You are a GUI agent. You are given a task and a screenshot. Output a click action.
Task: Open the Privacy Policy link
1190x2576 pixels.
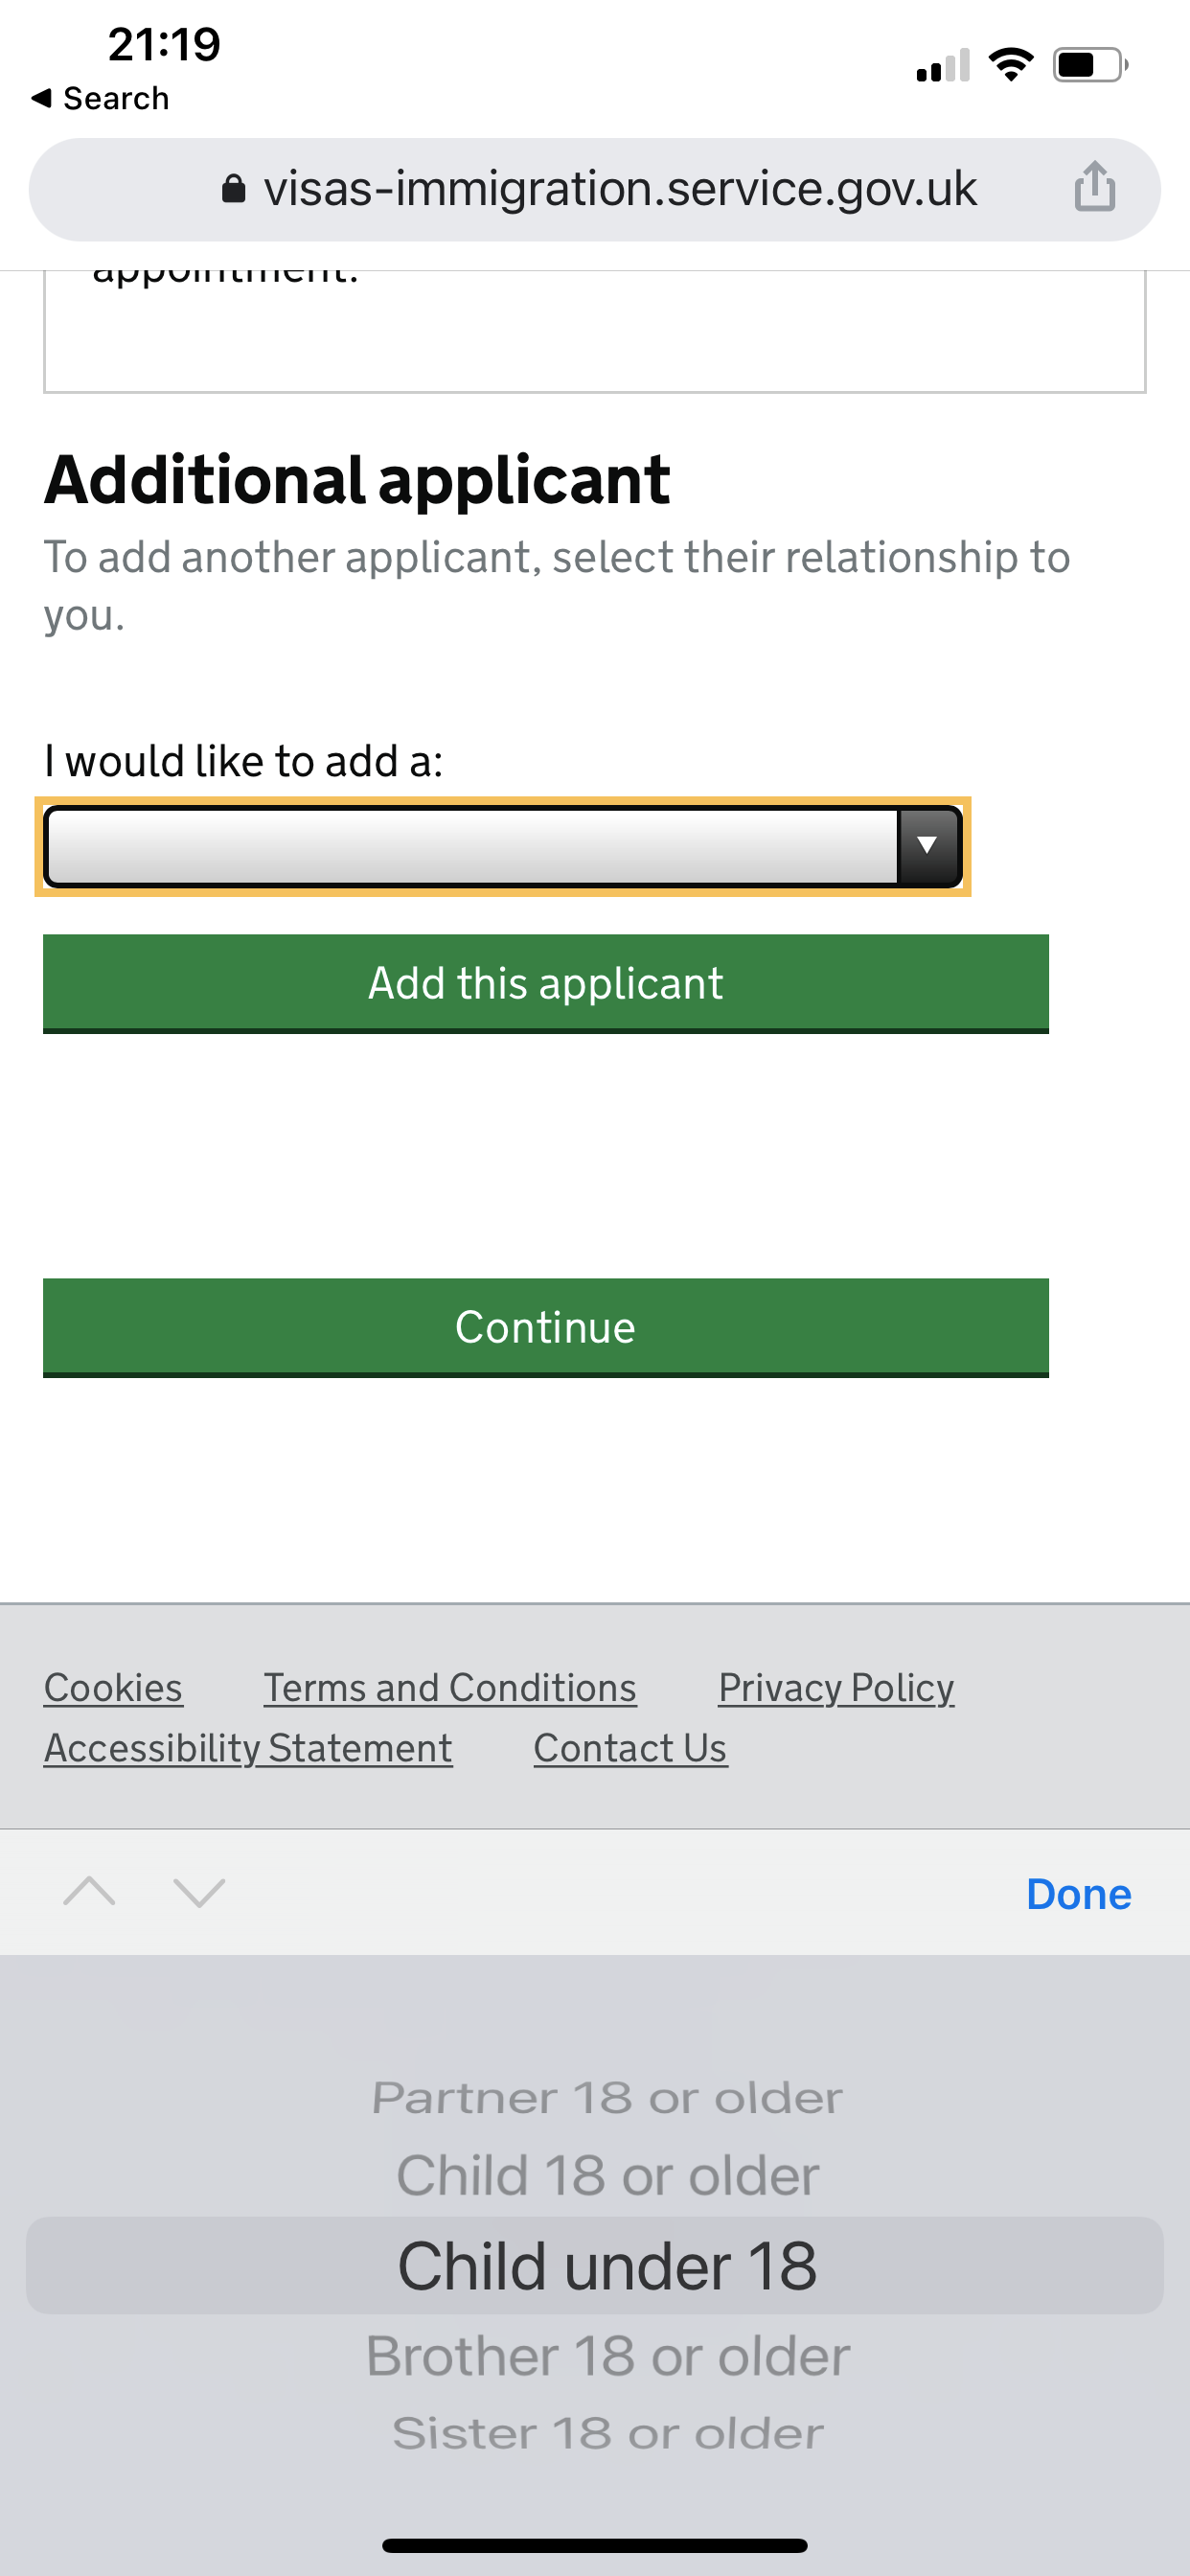836,1688
